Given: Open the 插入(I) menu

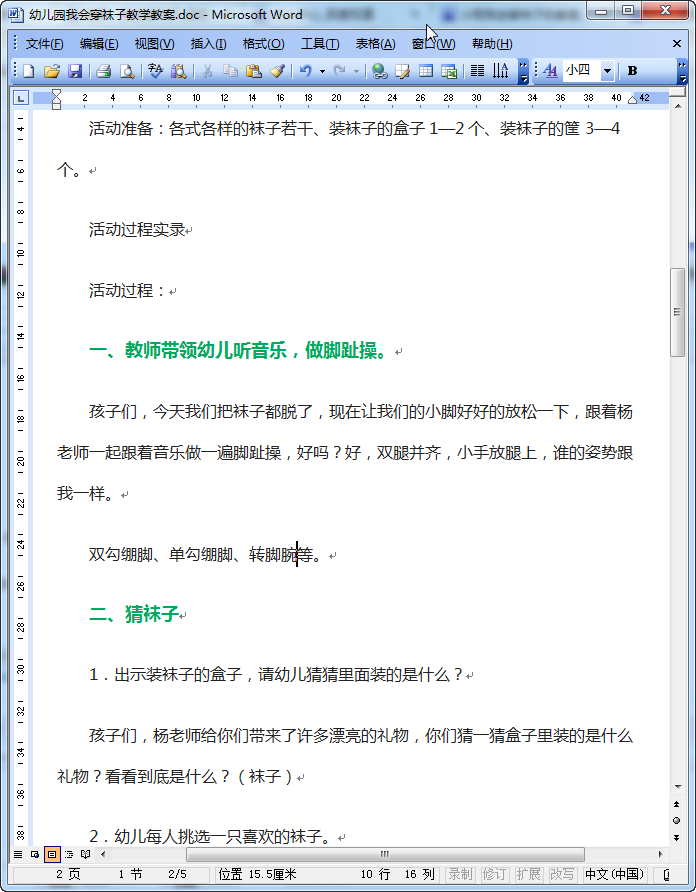Looking at the screenshot, I should pos(208,44).
